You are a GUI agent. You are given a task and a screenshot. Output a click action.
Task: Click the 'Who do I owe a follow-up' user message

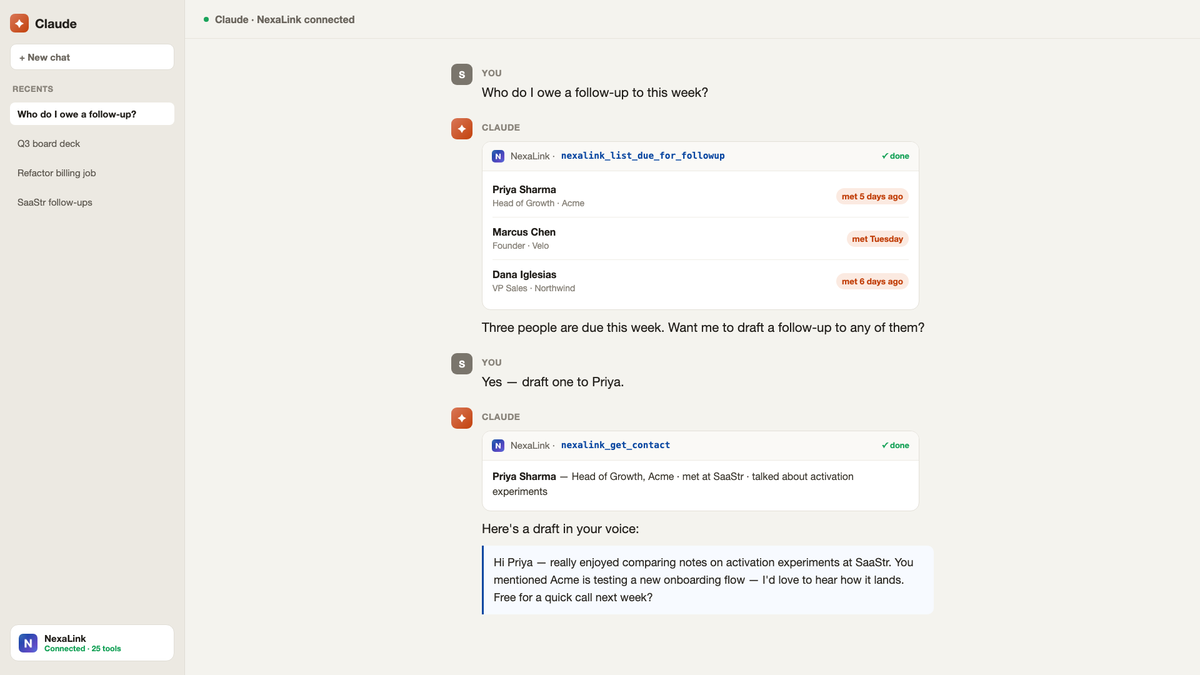[595, 93]
